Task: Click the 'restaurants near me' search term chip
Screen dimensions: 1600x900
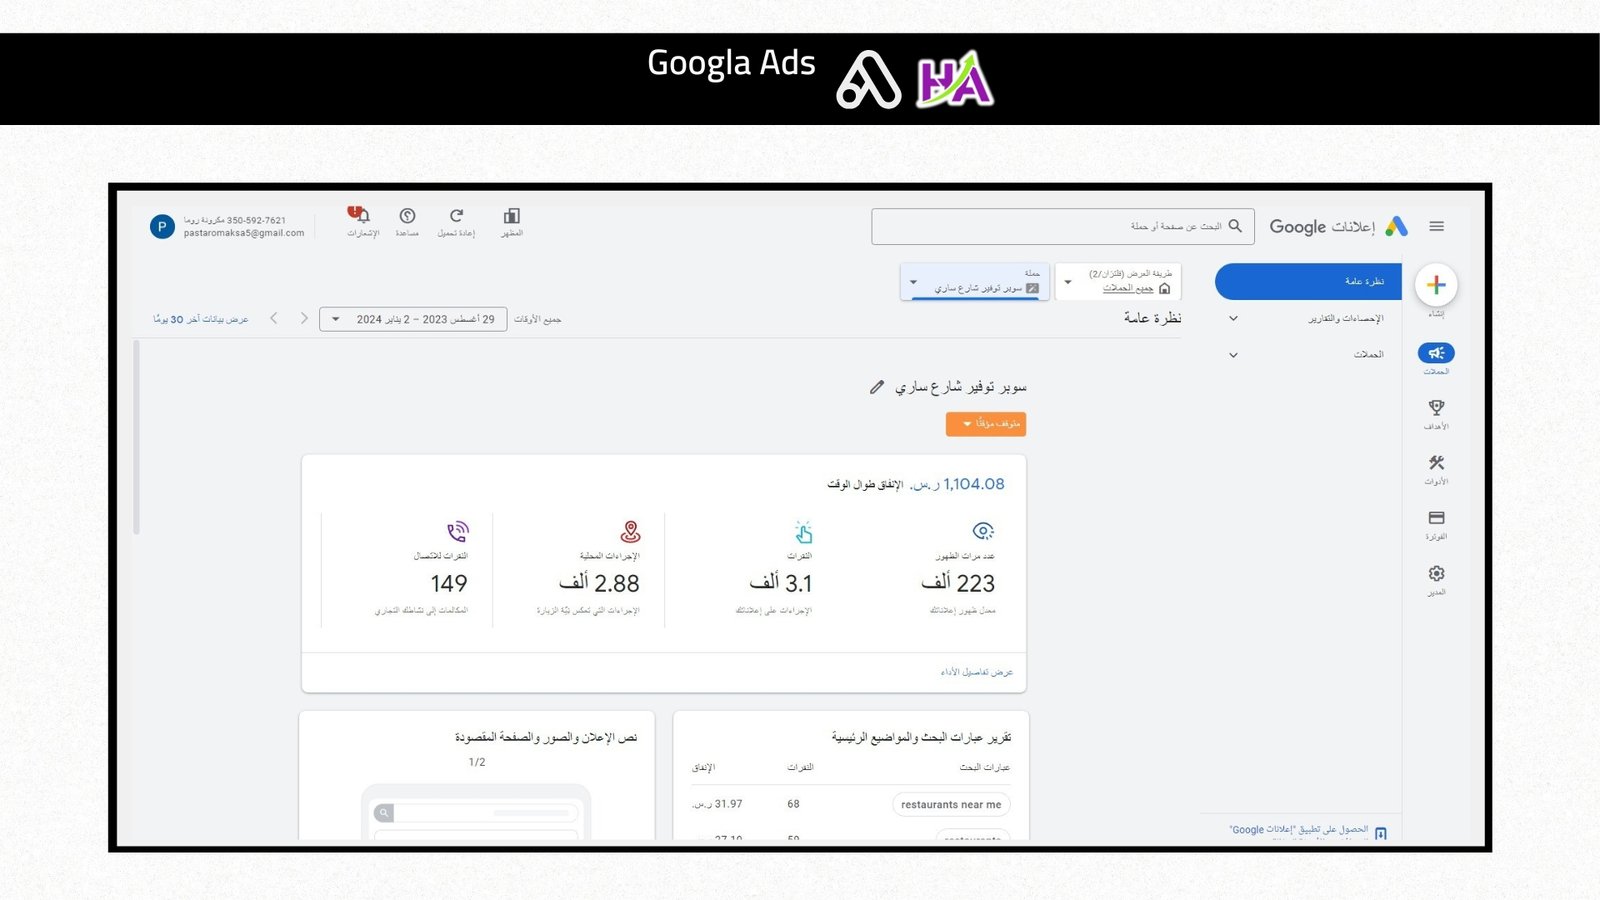Action: coord(950,805)
